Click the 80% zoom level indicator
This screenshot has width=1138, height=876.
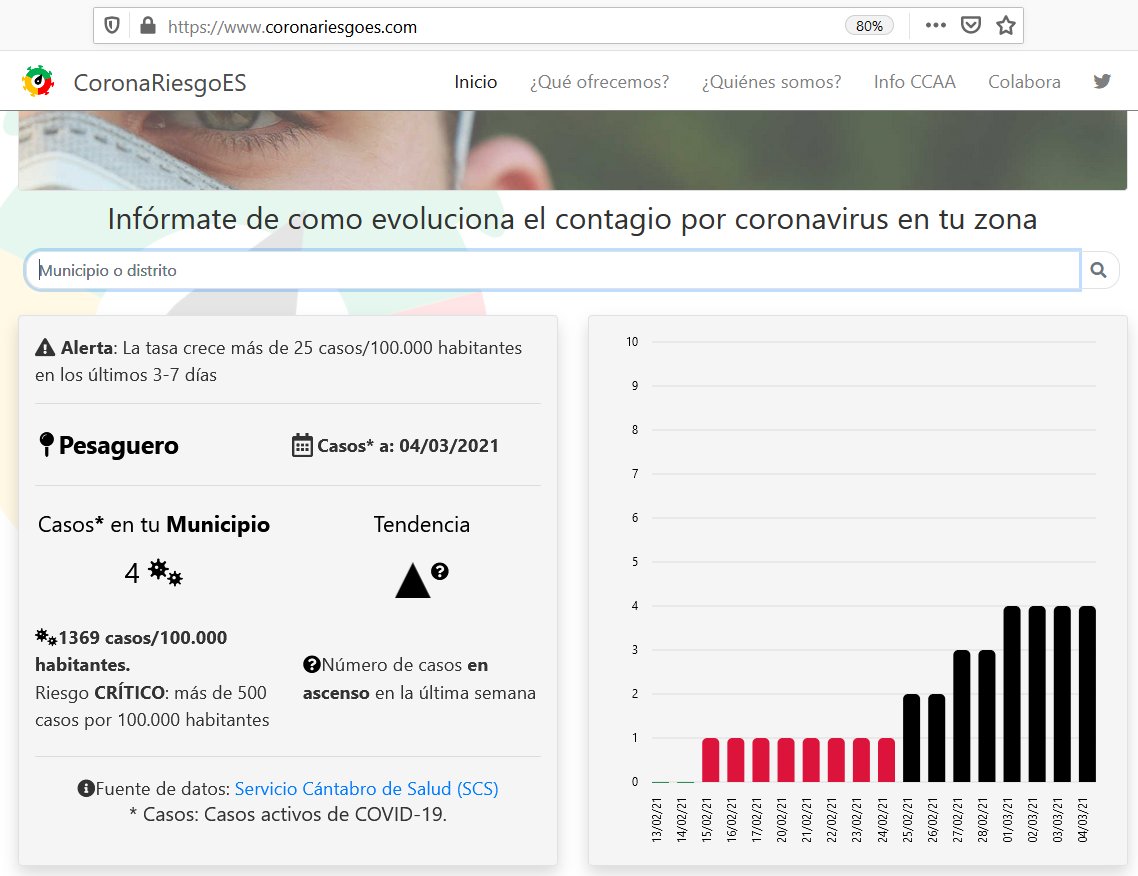point(869,26)
